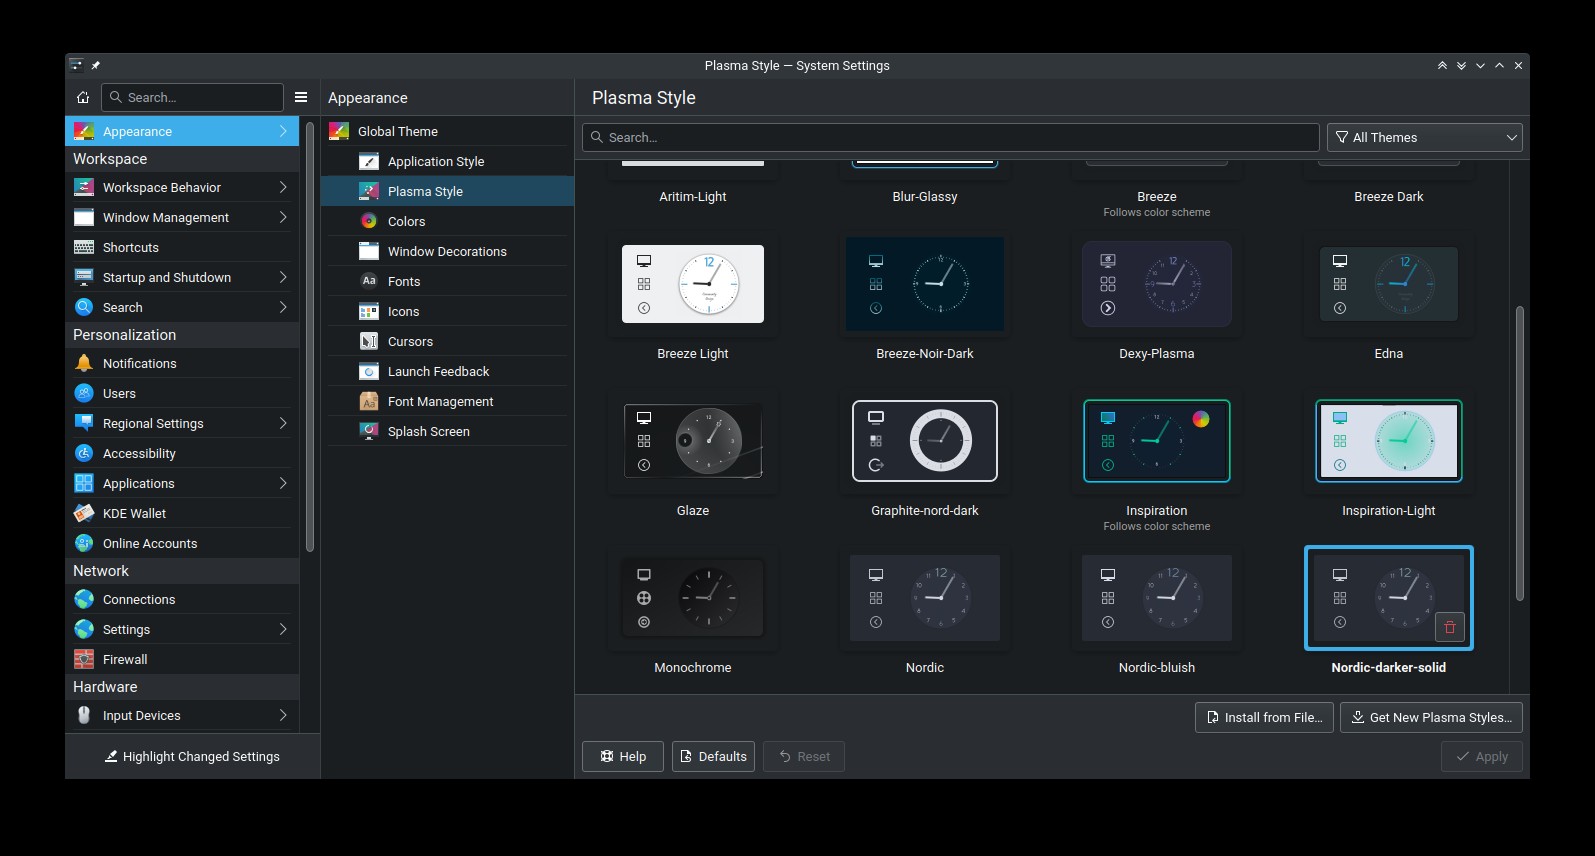
Task: Click the Reset button
Action: click(804, 756)
